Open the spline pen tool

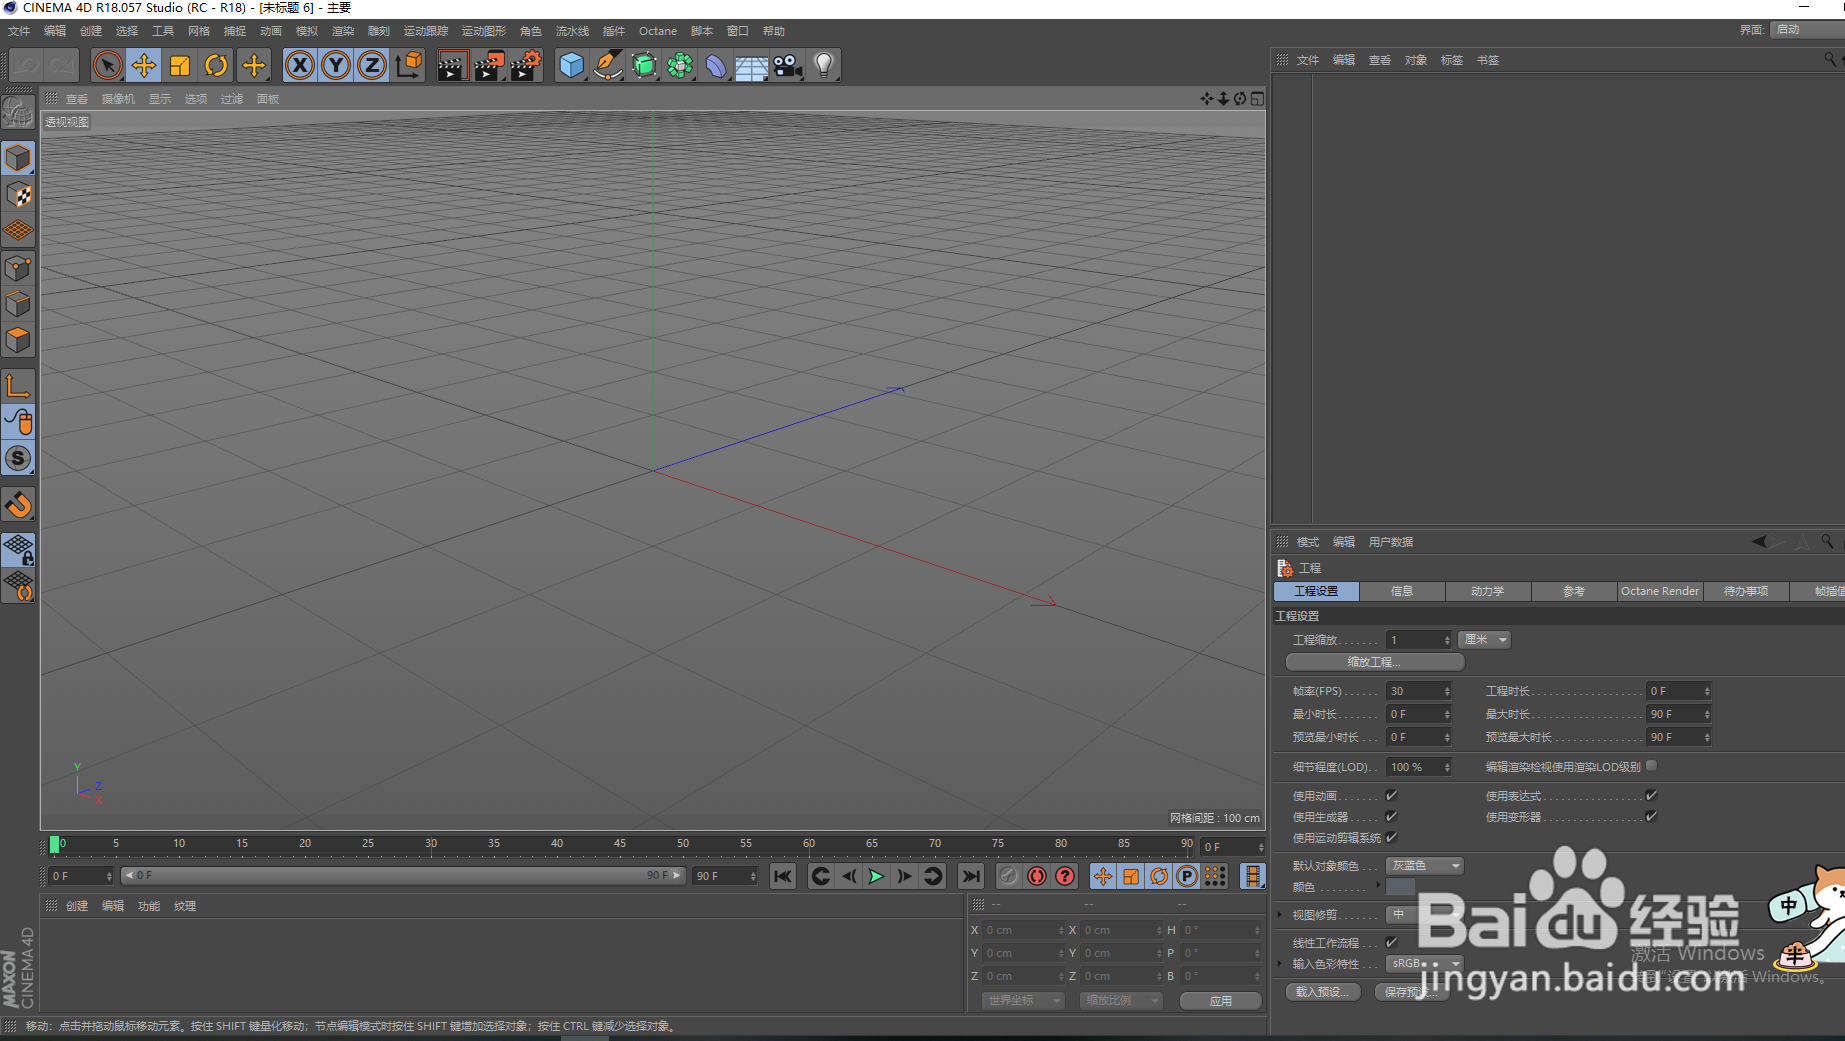click(x=607, y=66)
